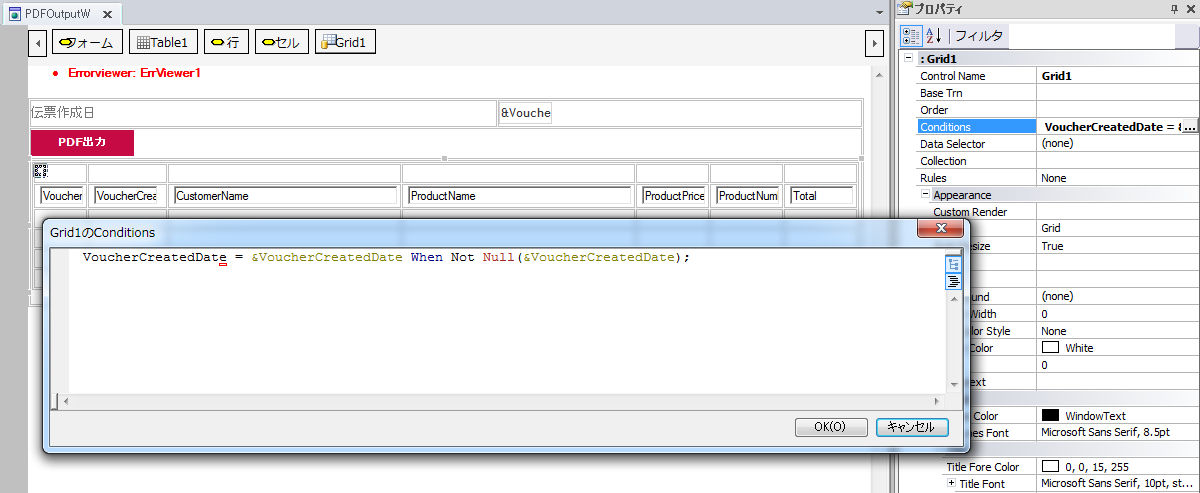This screenshot has width=1200, height=493.
Task: Click the セル breadcrumb button
Action: (x=281, y=42)
